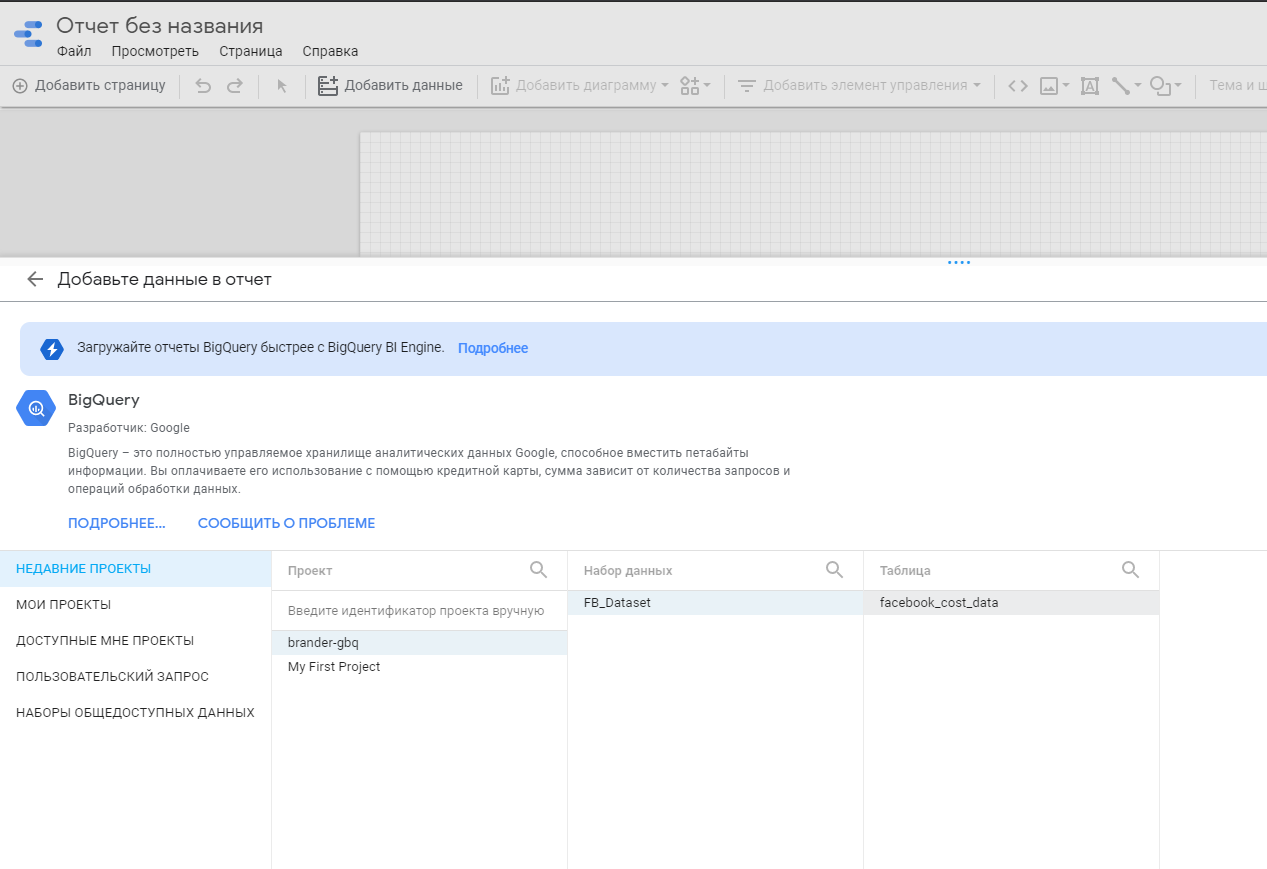
Task: Click the redo arrow in toolbar
Action: click(x=235, y=86)
